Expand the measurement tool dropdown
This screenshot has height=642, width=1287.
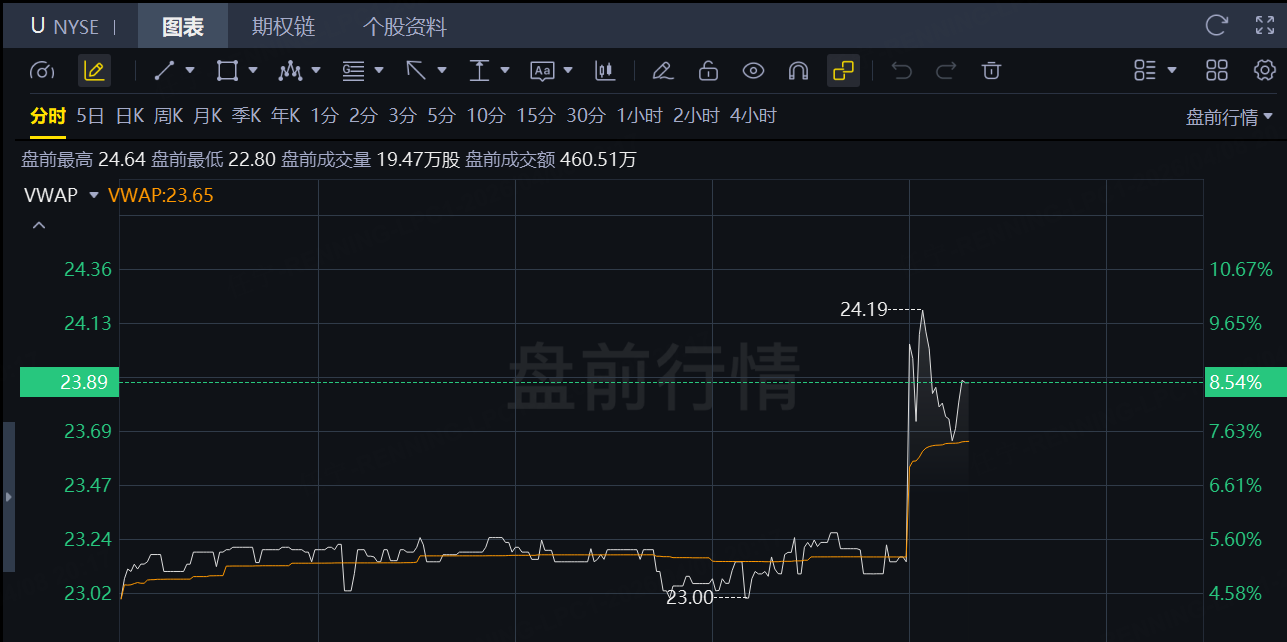tap(504, 71)
